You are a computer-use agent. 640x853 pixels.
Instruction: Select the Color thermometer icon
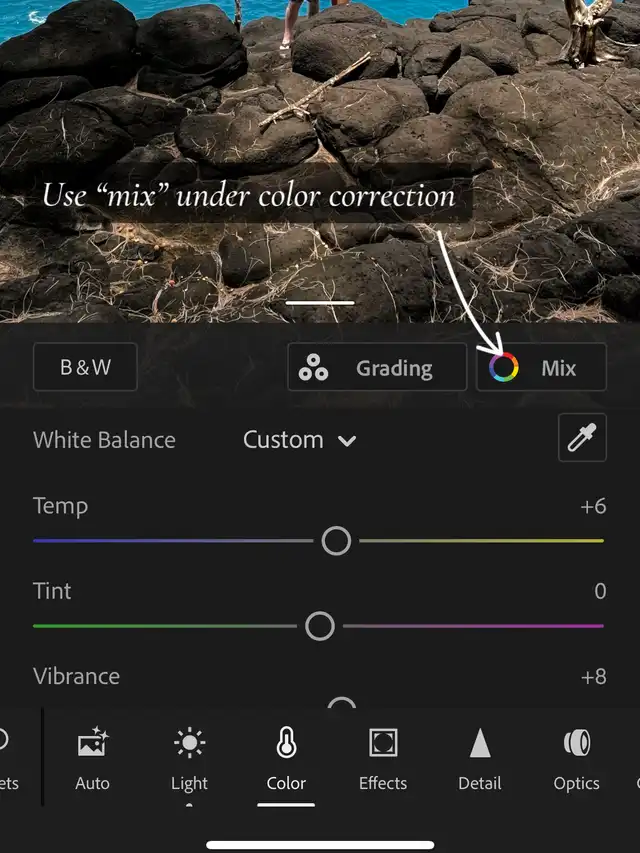click(286, 742)
